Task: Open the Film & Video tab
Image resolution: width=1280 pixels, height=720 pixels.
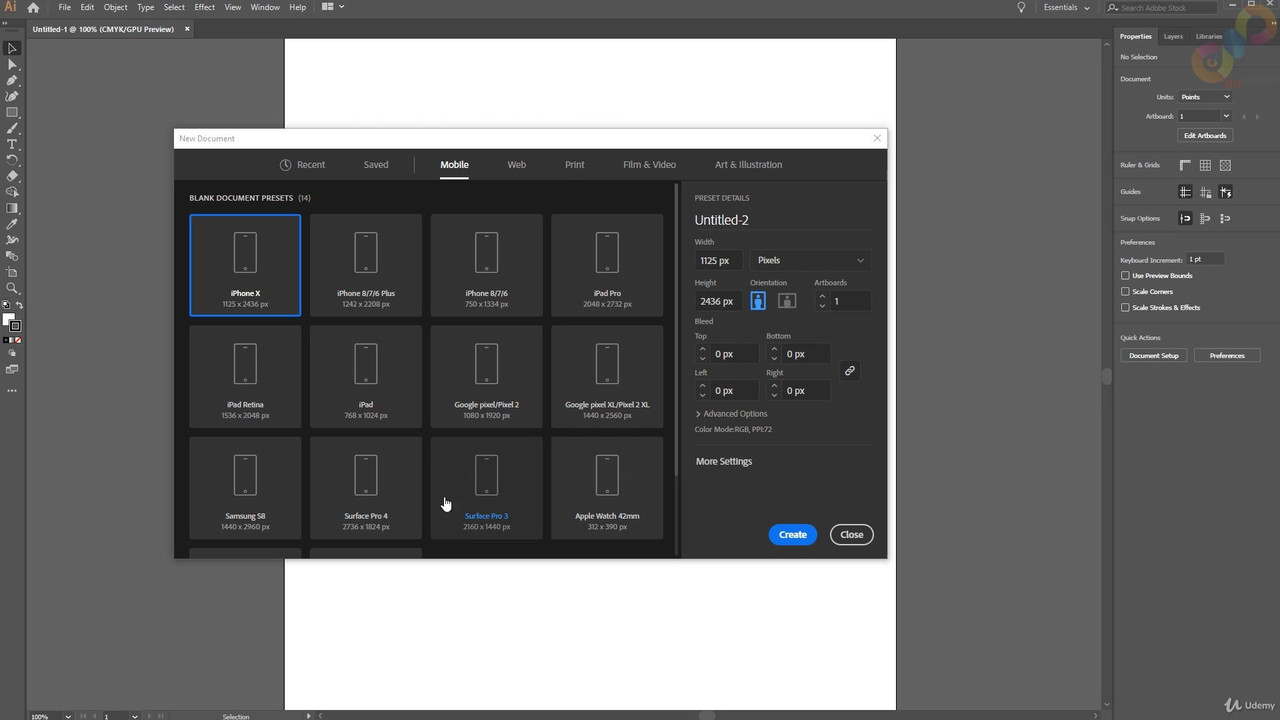Action: [x=650, y=165]
